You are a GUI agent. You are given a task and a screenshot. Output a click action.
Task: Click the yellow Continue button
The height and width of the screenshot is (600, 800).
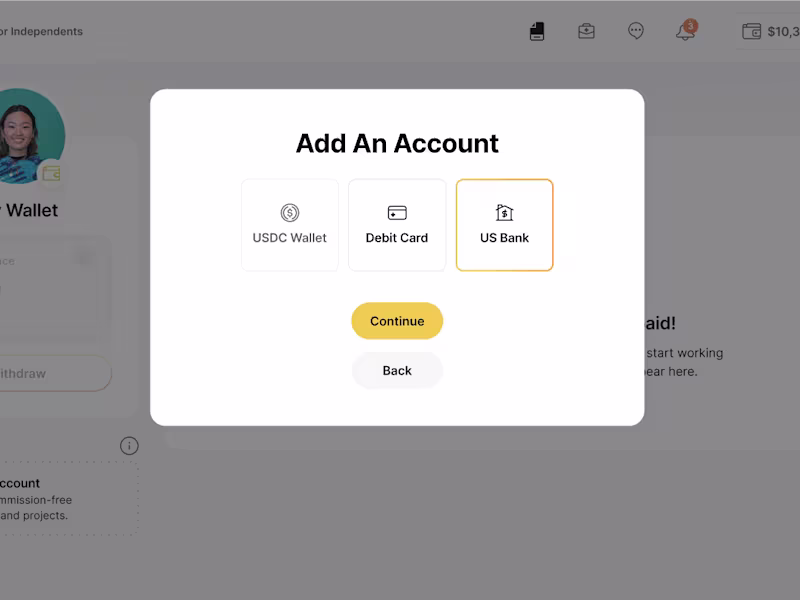(397, 321)
